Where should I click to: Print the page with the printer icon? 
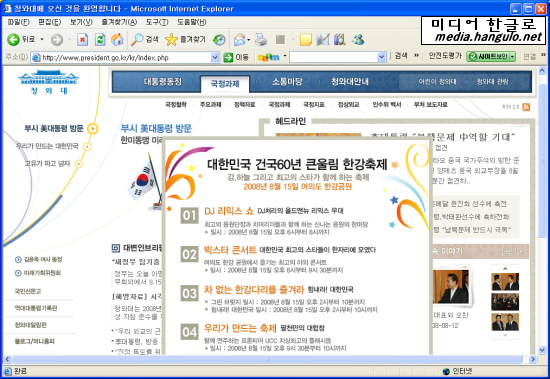261,40
